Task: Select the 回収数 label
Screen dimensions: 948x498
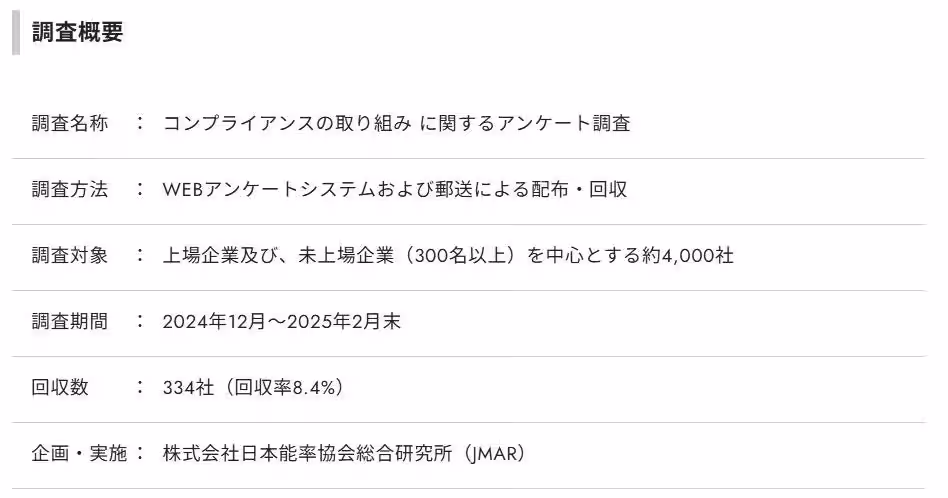Action: click(x=60, y=387)
